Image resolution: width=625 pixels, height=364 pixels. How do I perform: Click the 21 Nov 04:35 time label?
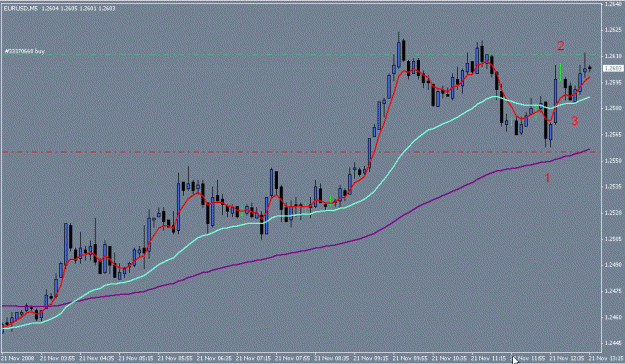(97, 358)
